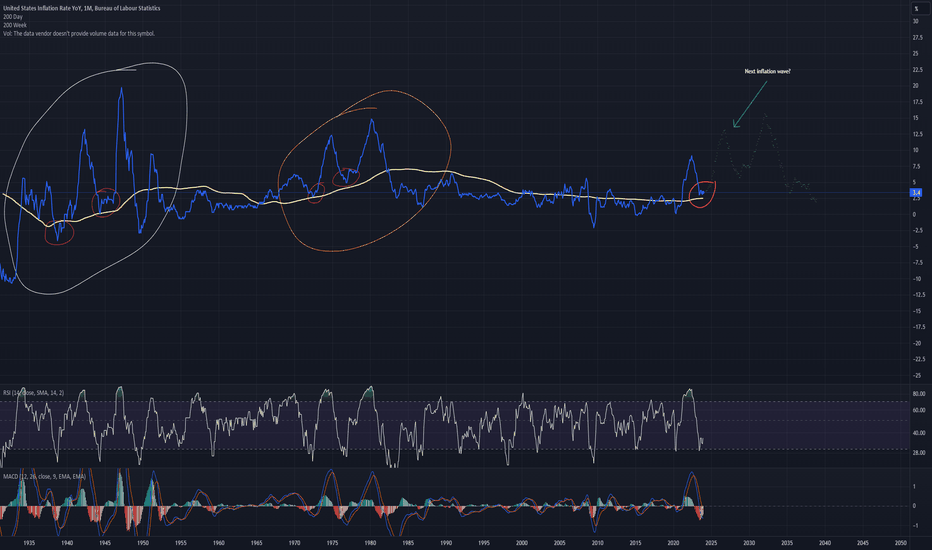The height and width of the screenshot is (550, 932).
Task: Click the MACD (12, 26, close, 9, EMA, EMA) legend
Action: coord(44,476)
